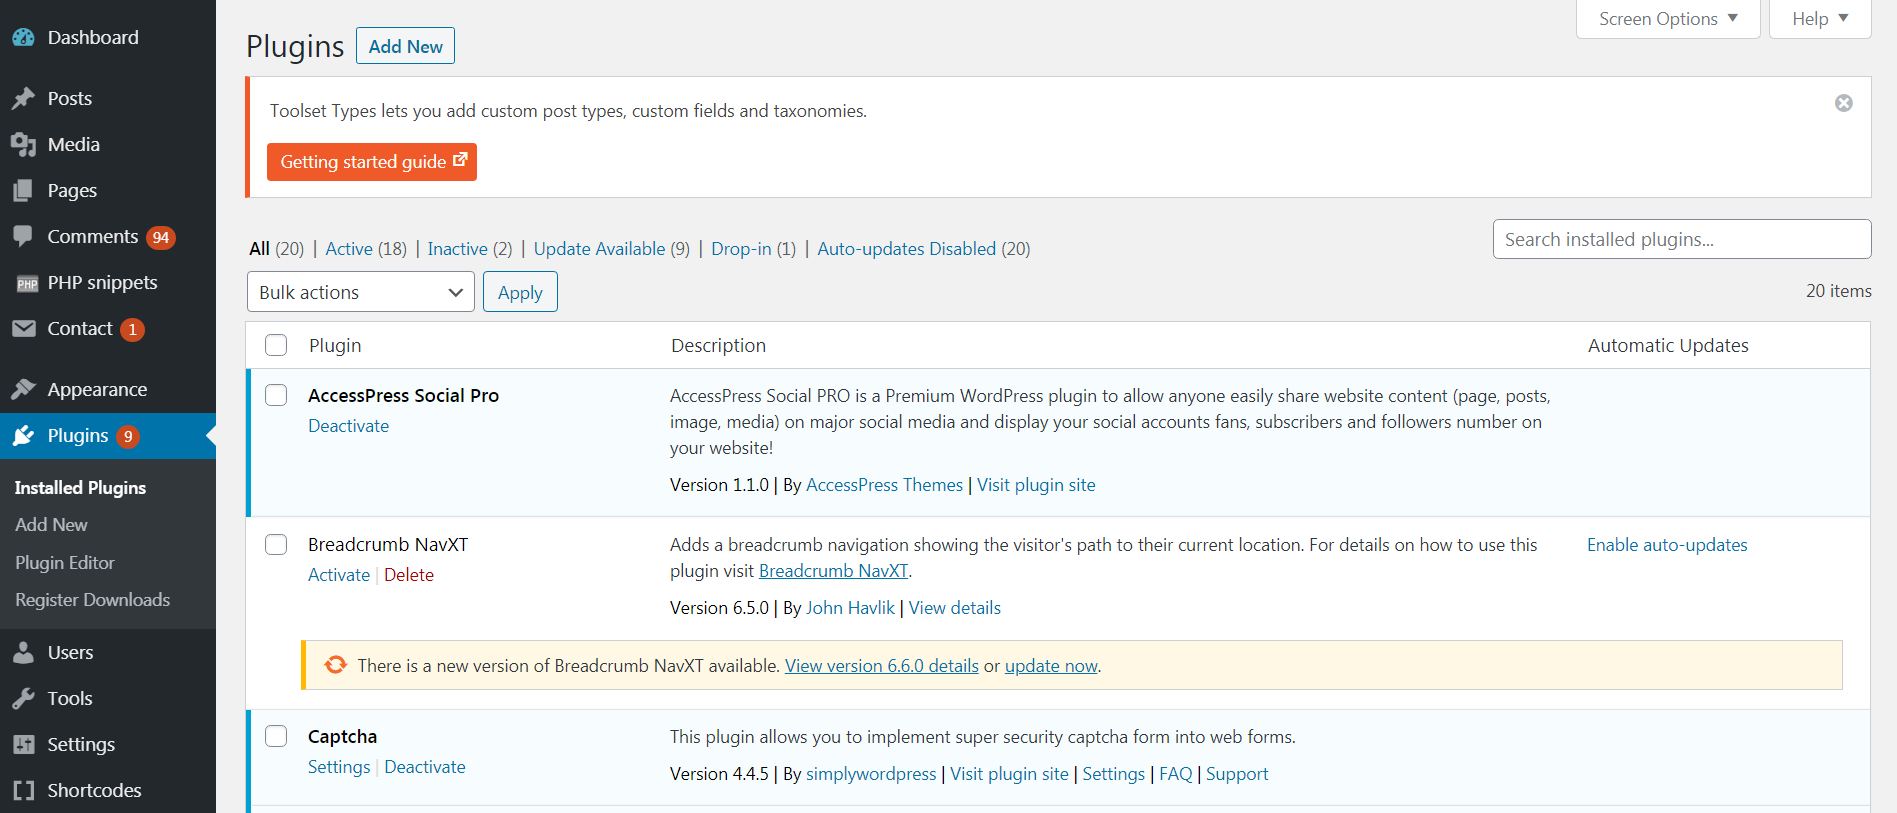The height and width of the screenshot is (813, 1897).
Task: Filter by All plugins
Action: point(260,249)
